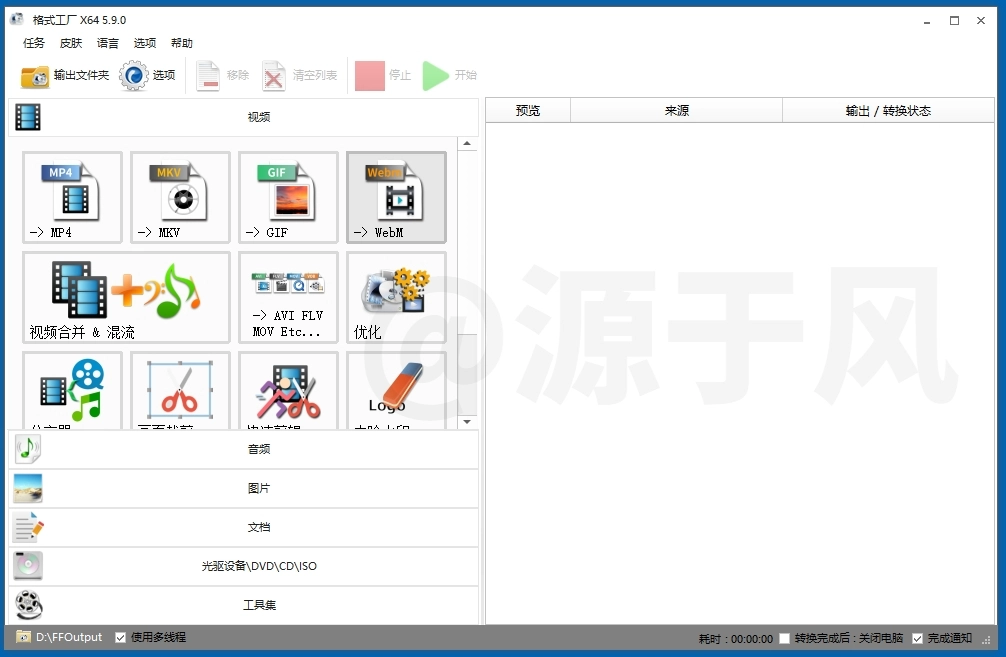
Task: Choose the WebM conversion tile
Action: (396, 198)
